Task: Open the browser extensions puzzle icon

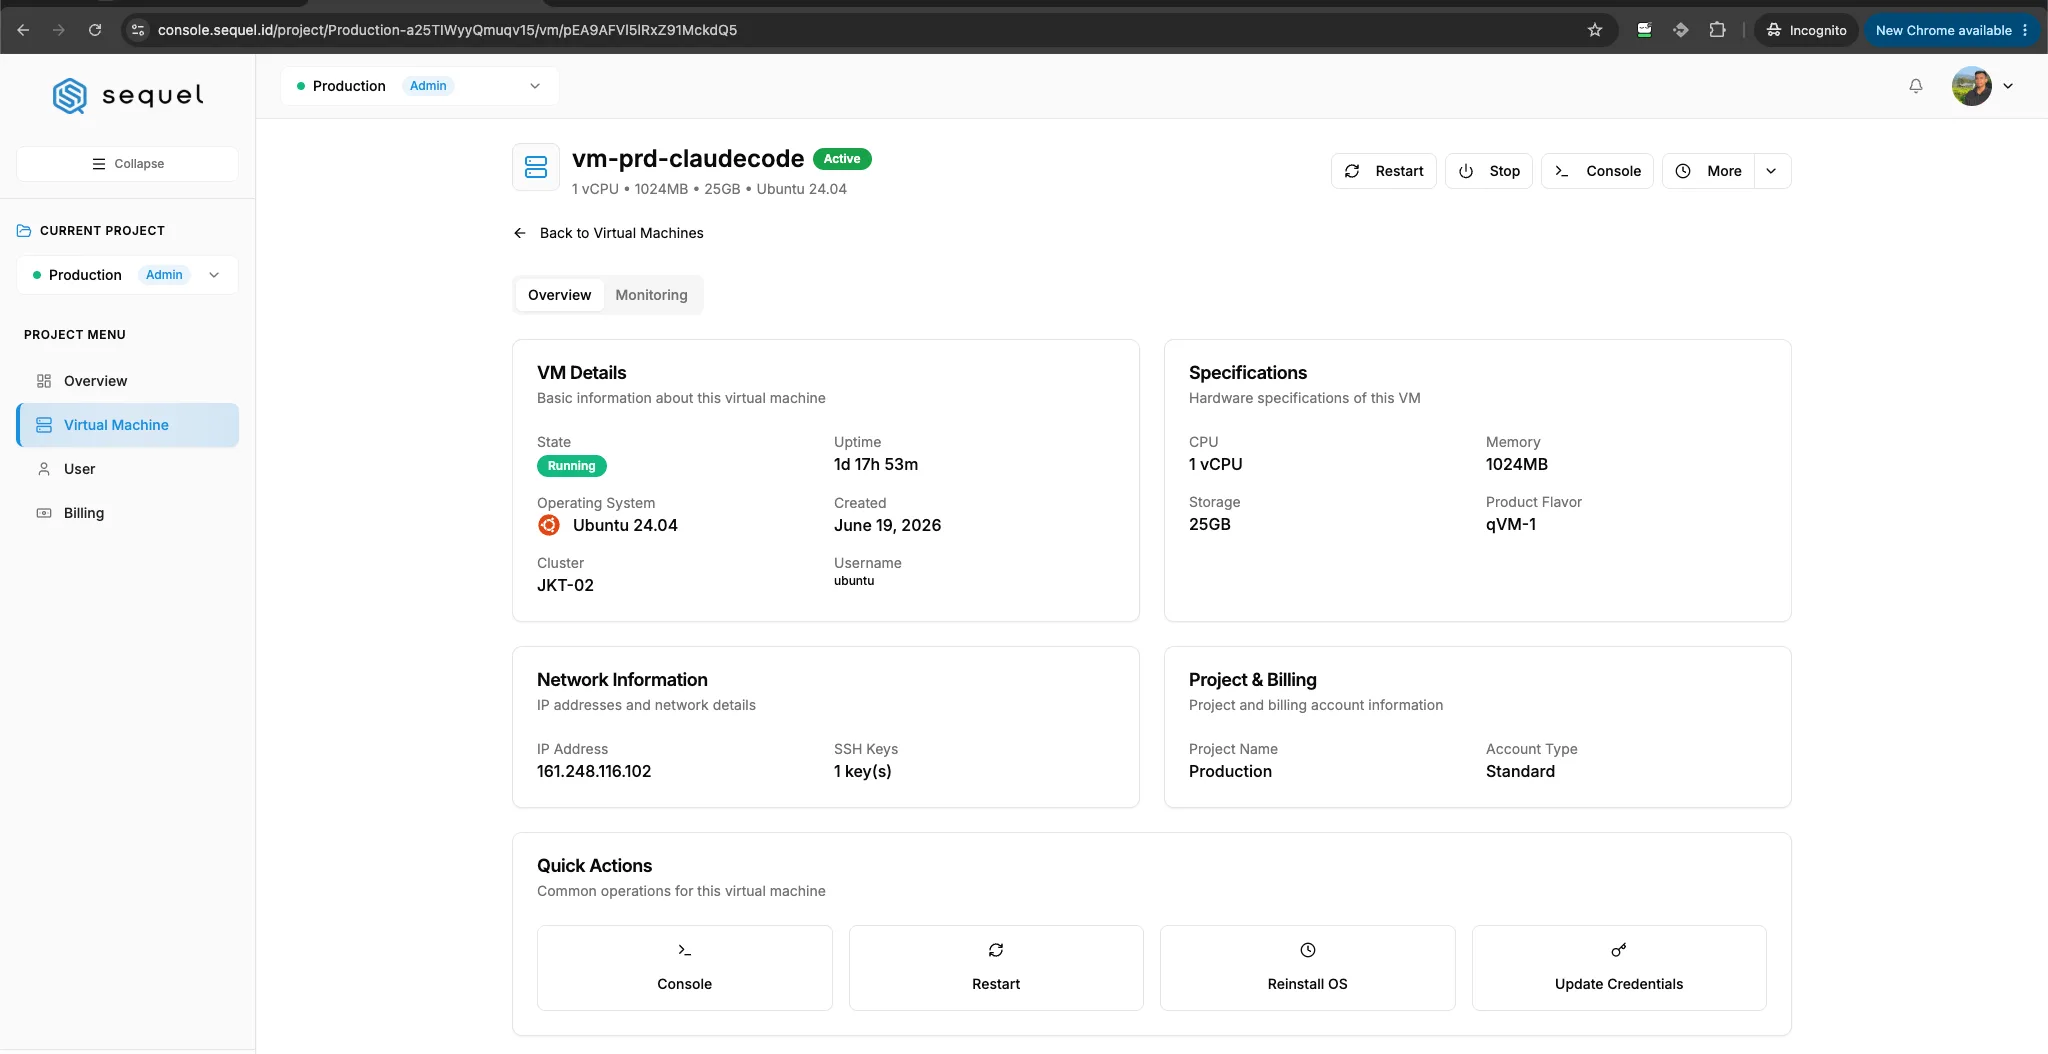Action: pos(1717,30)
